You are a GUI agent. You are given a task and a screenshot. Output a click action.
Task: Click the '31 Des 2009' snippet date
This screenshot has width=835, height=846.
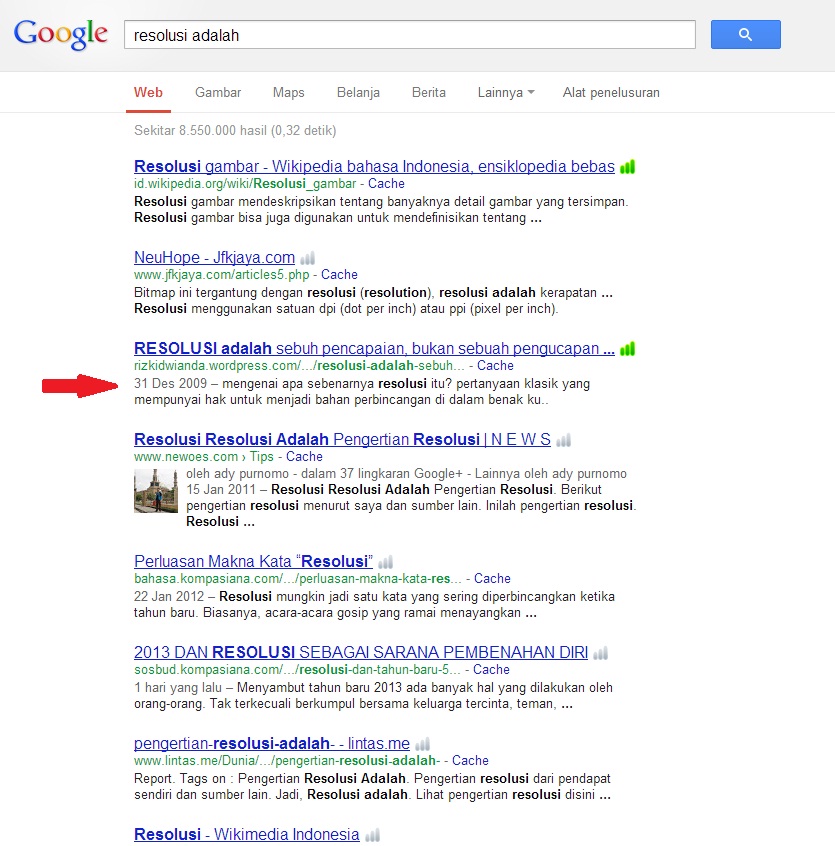click(x=170, y=384)
